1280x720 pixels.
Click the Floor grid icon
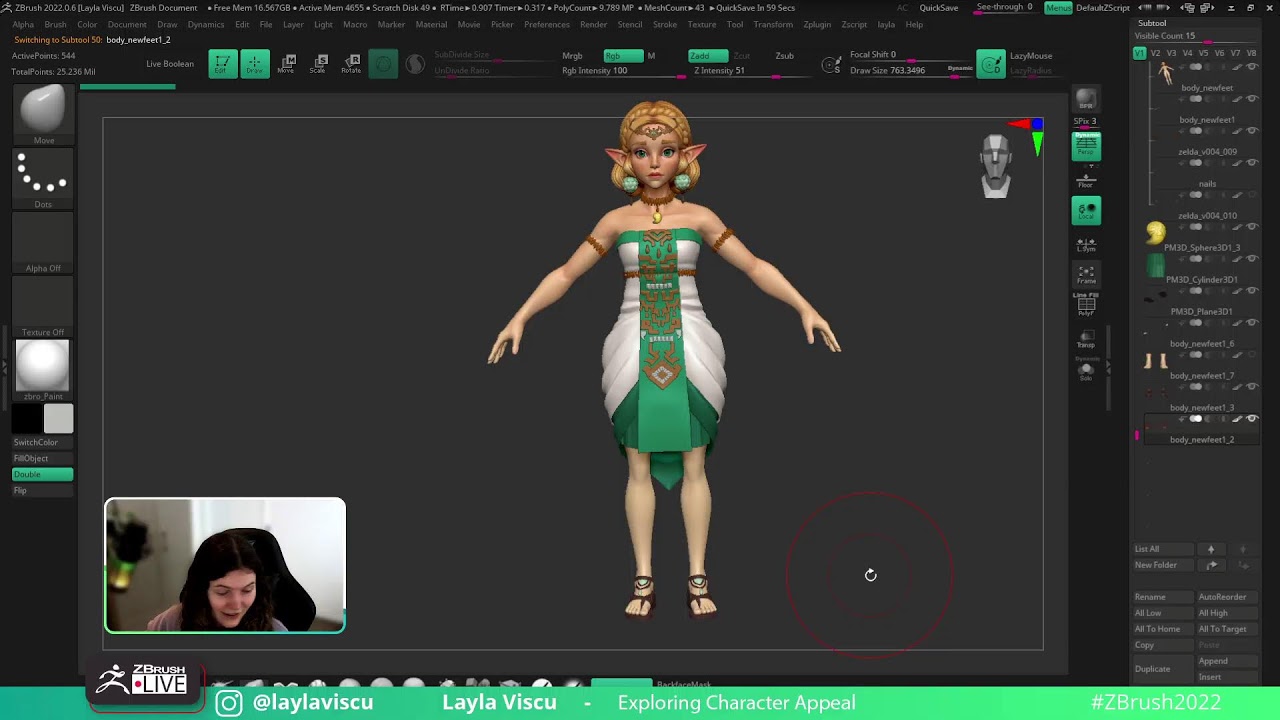point(1086,178)
